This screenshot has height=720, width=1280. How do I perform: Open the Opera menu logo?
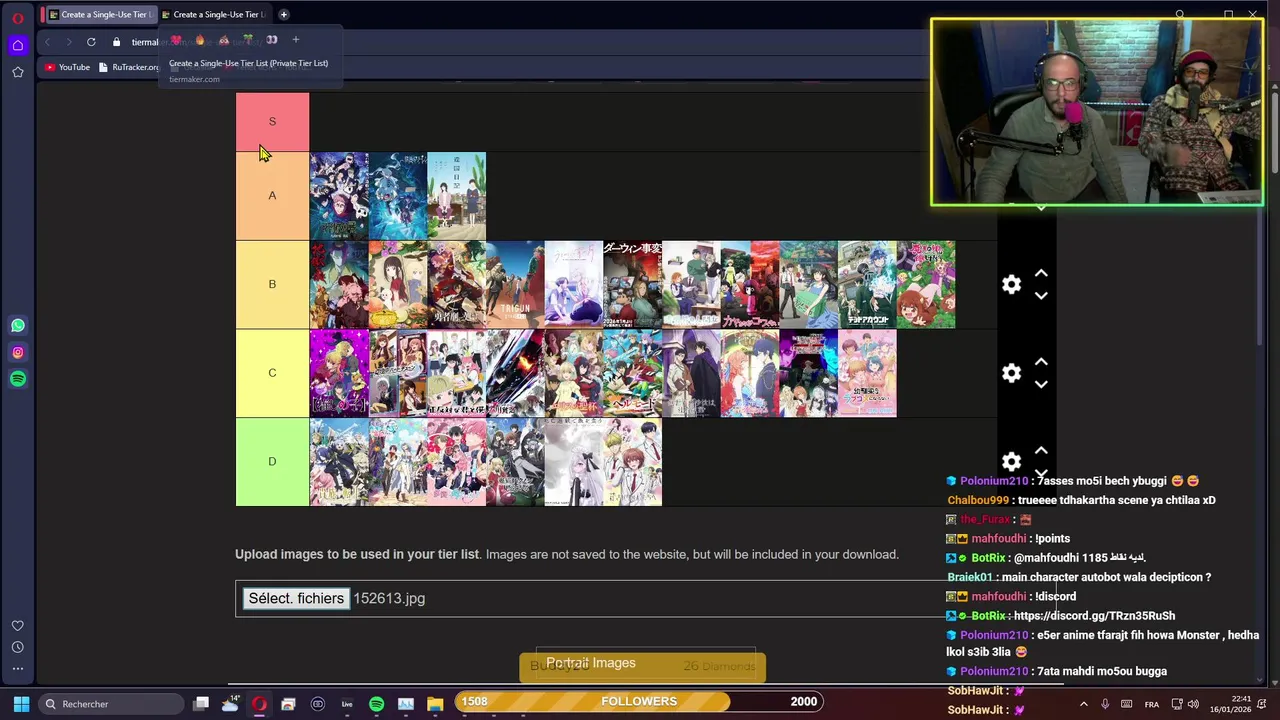17,18
